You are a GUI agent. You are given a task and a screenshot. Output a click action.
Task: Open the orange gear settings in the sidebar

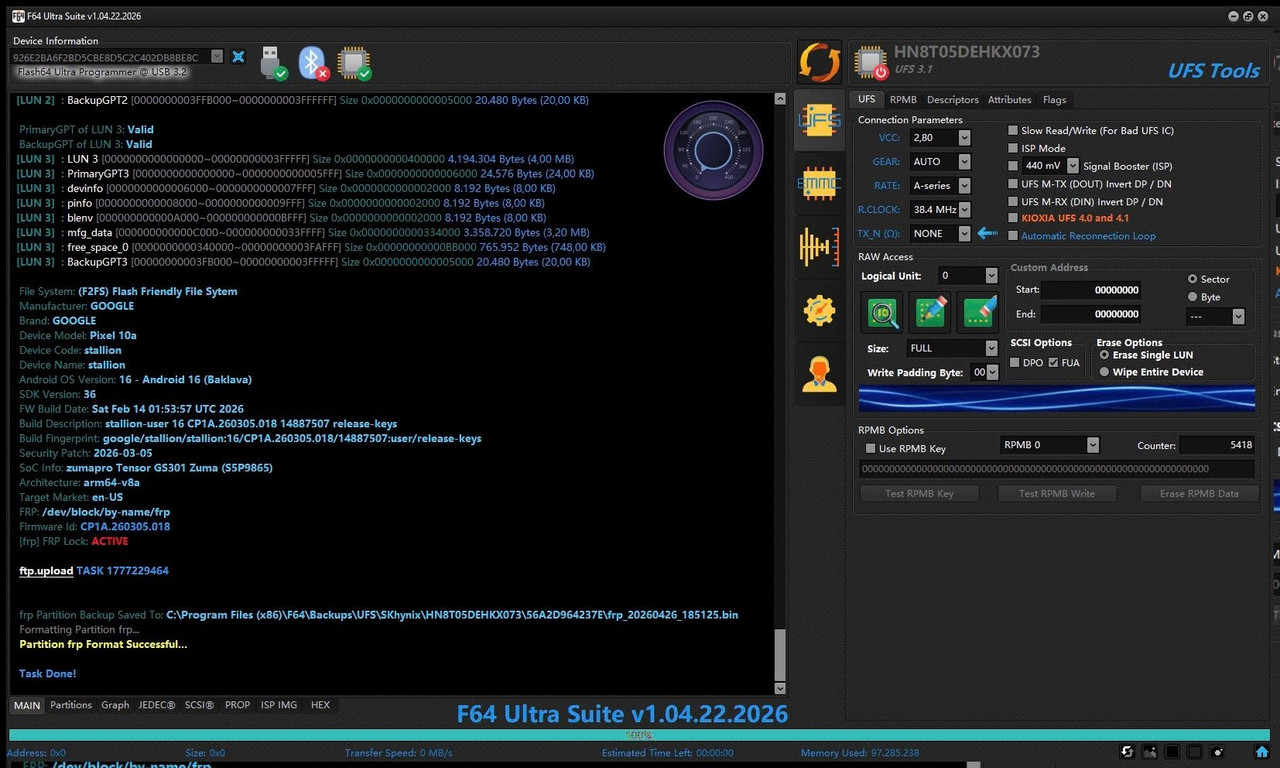(819, 310)
